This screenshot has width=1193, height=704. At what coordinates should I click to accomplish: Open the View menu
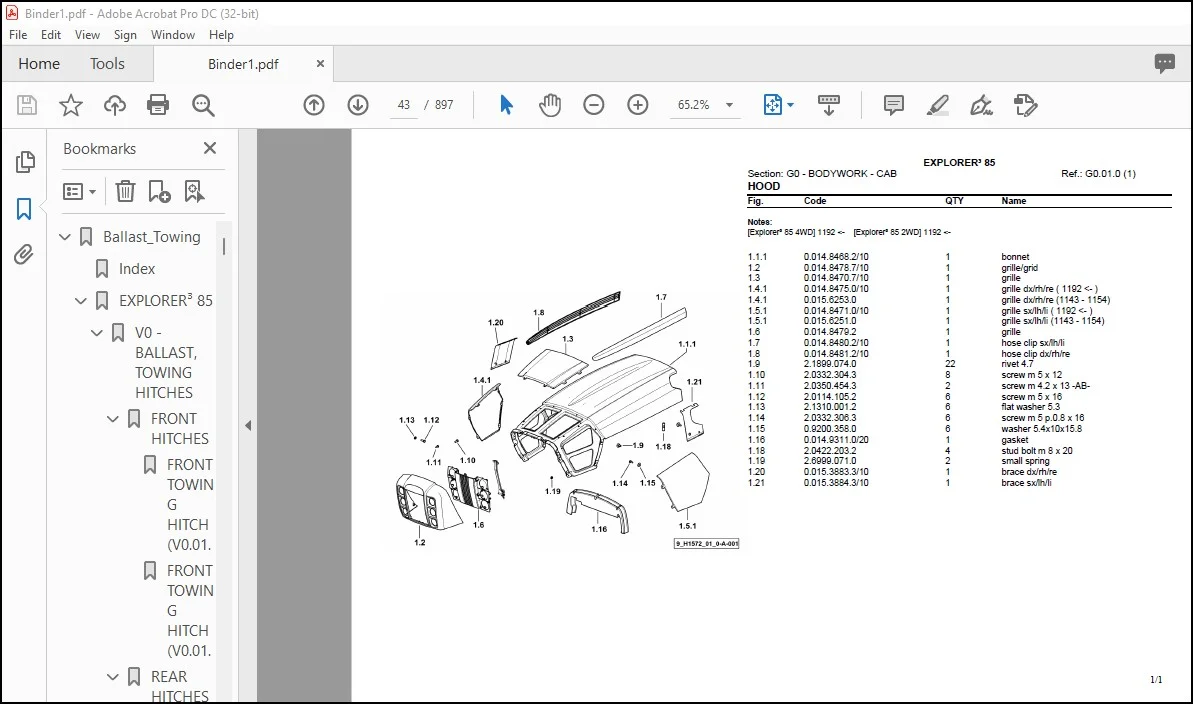tap(87, 35)
